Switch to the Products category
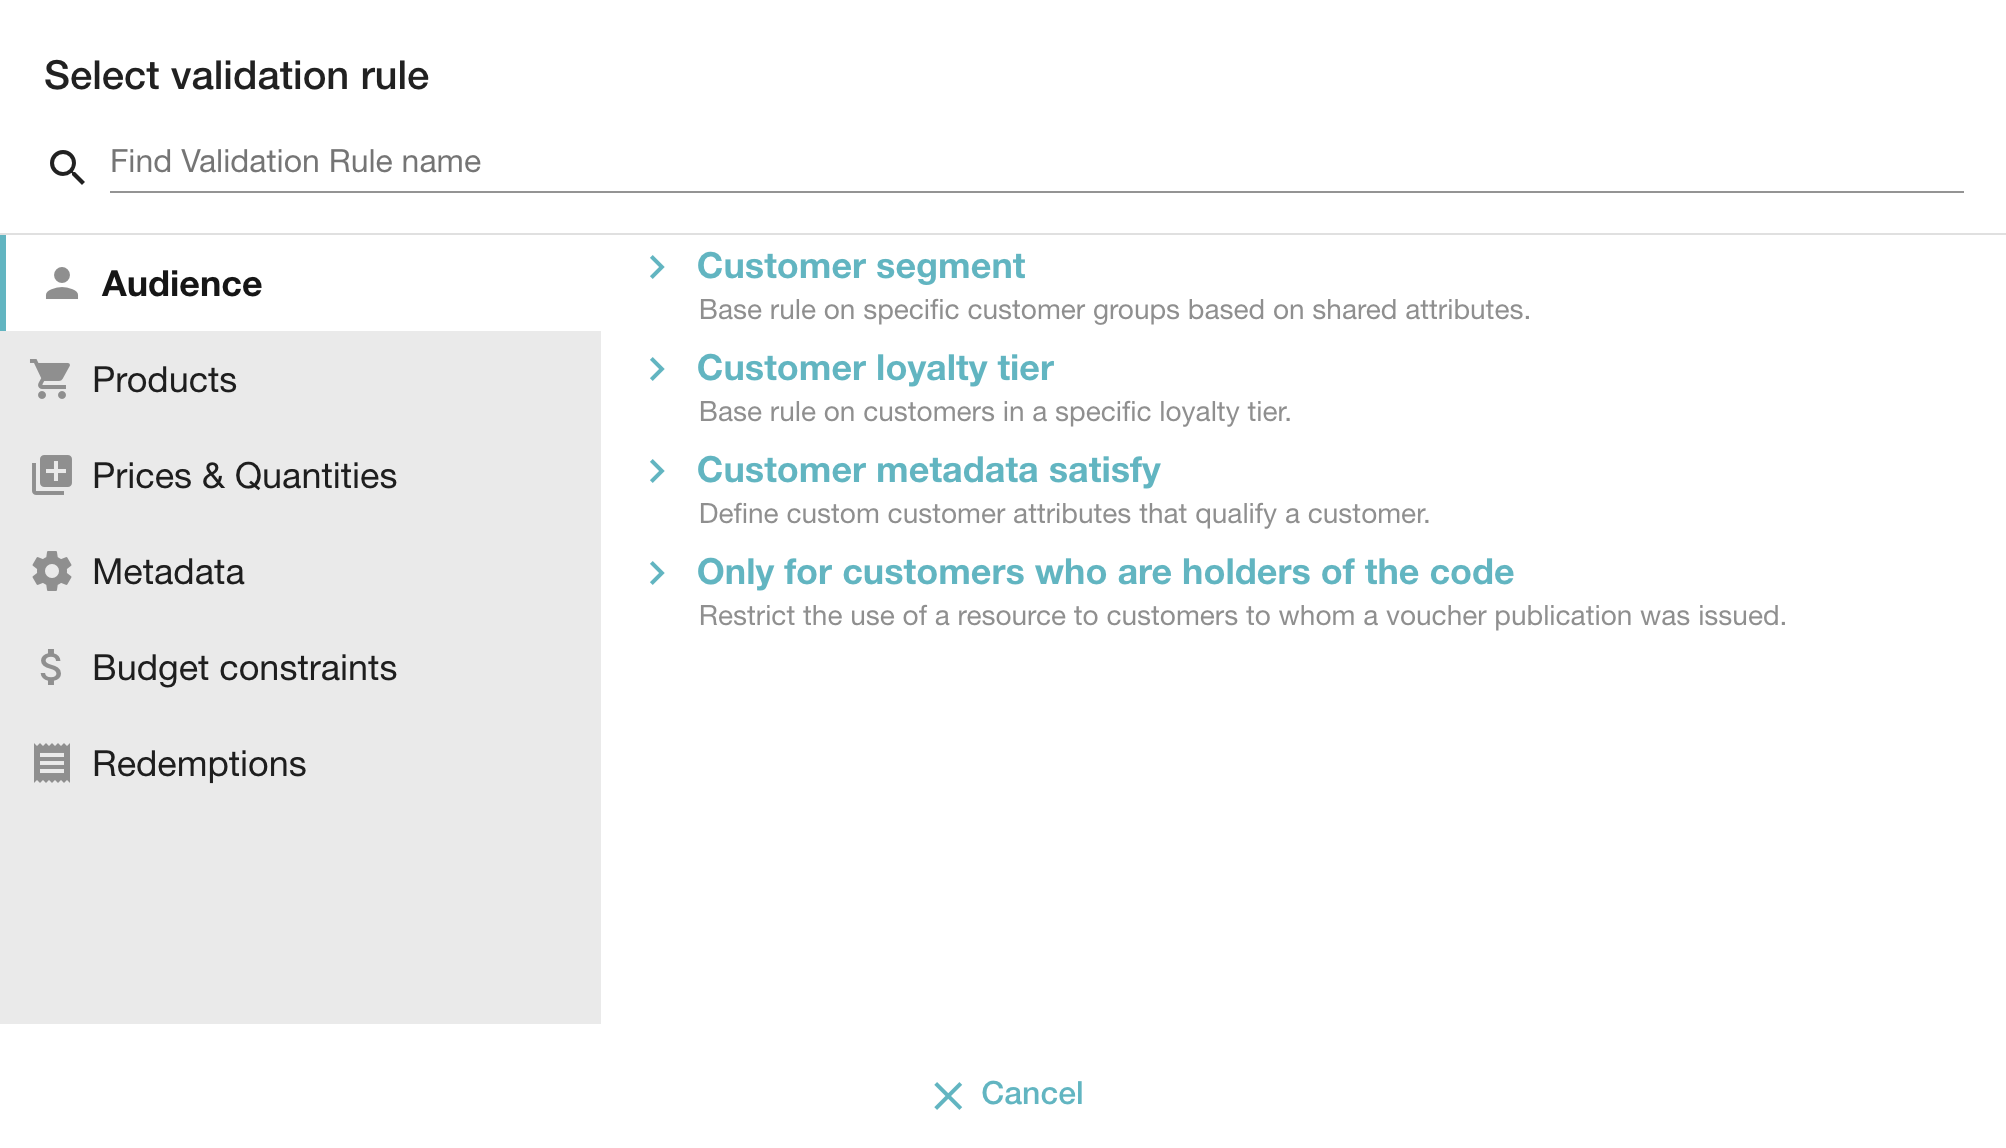2006x1148 pixels. 165,380
